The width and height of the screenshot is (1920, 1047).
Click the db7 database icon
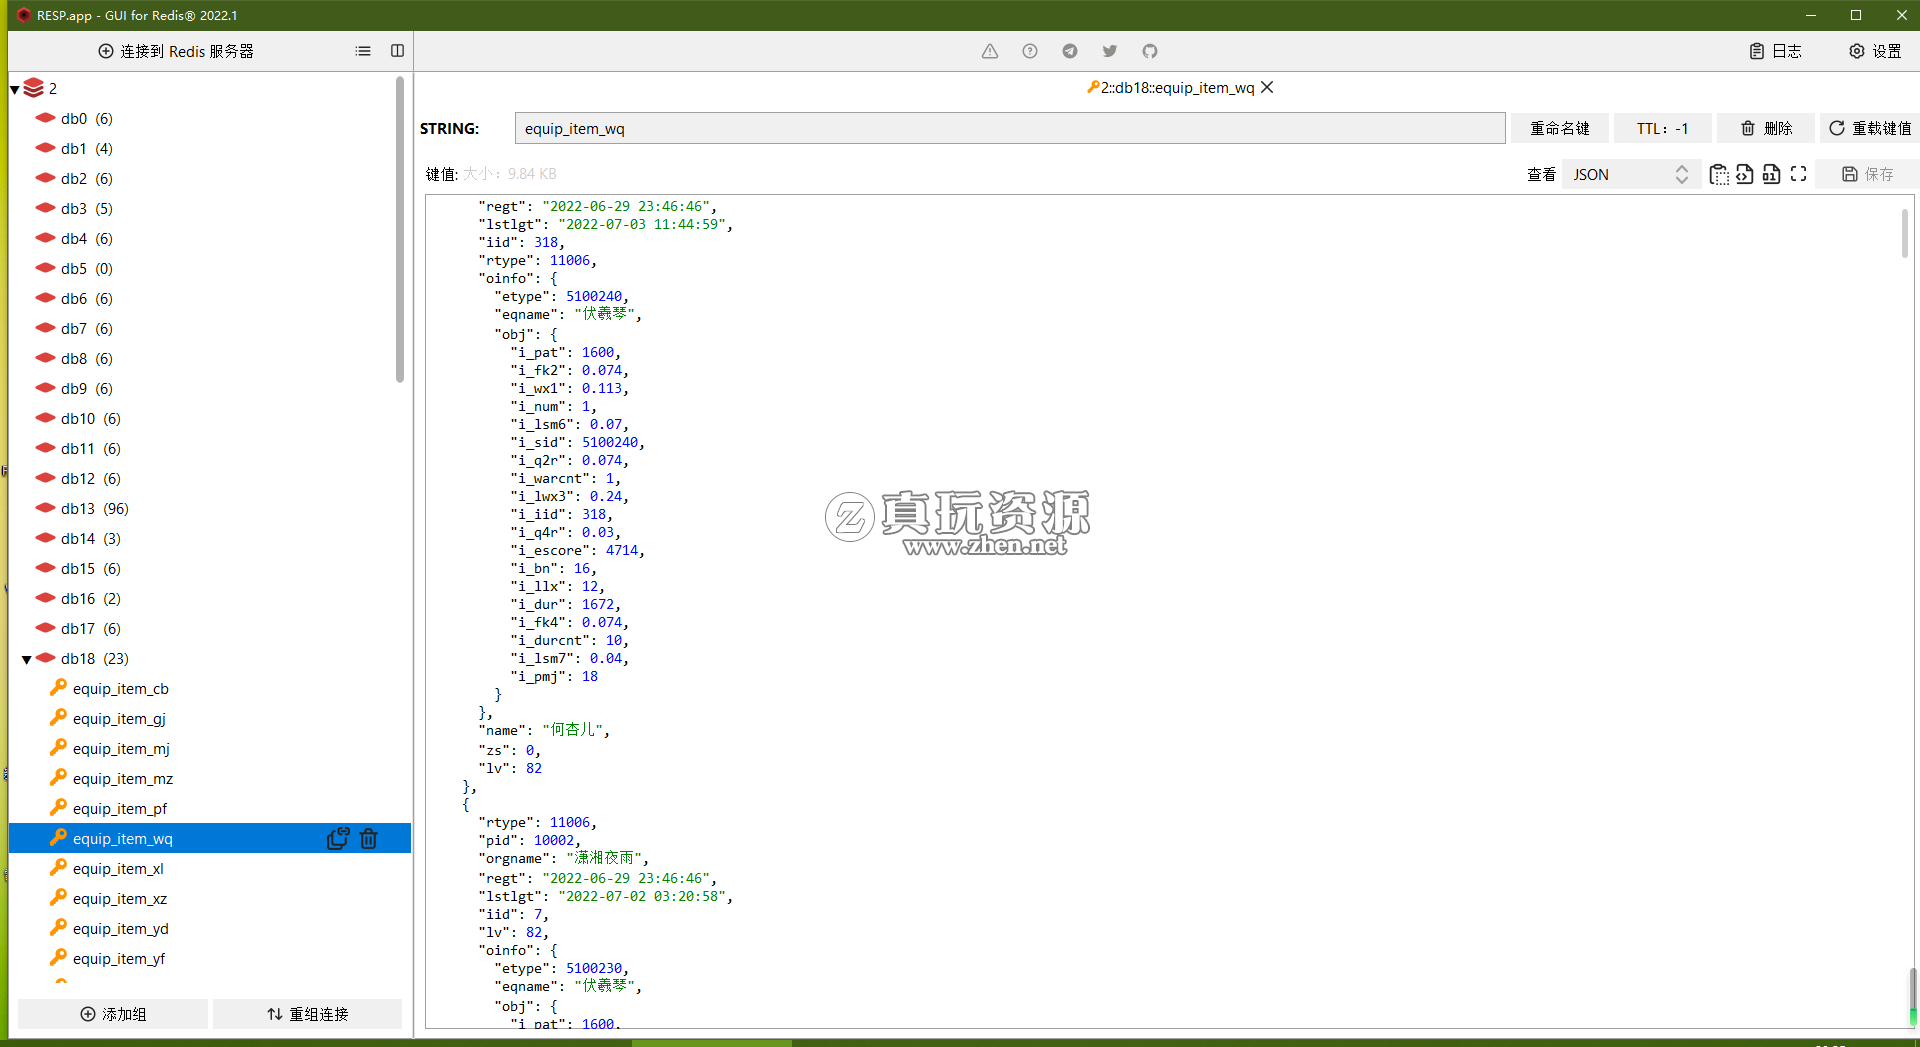click(45, 328)
